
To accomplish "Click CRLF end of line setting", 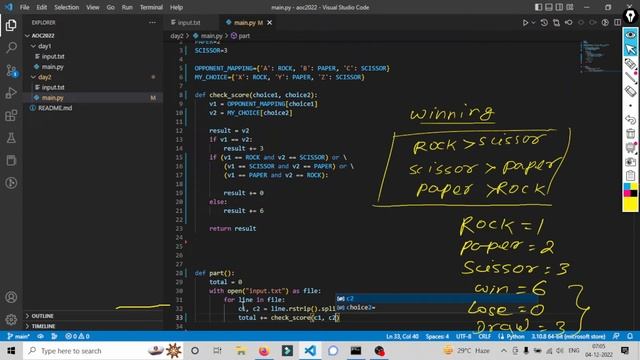I will 484,336.
